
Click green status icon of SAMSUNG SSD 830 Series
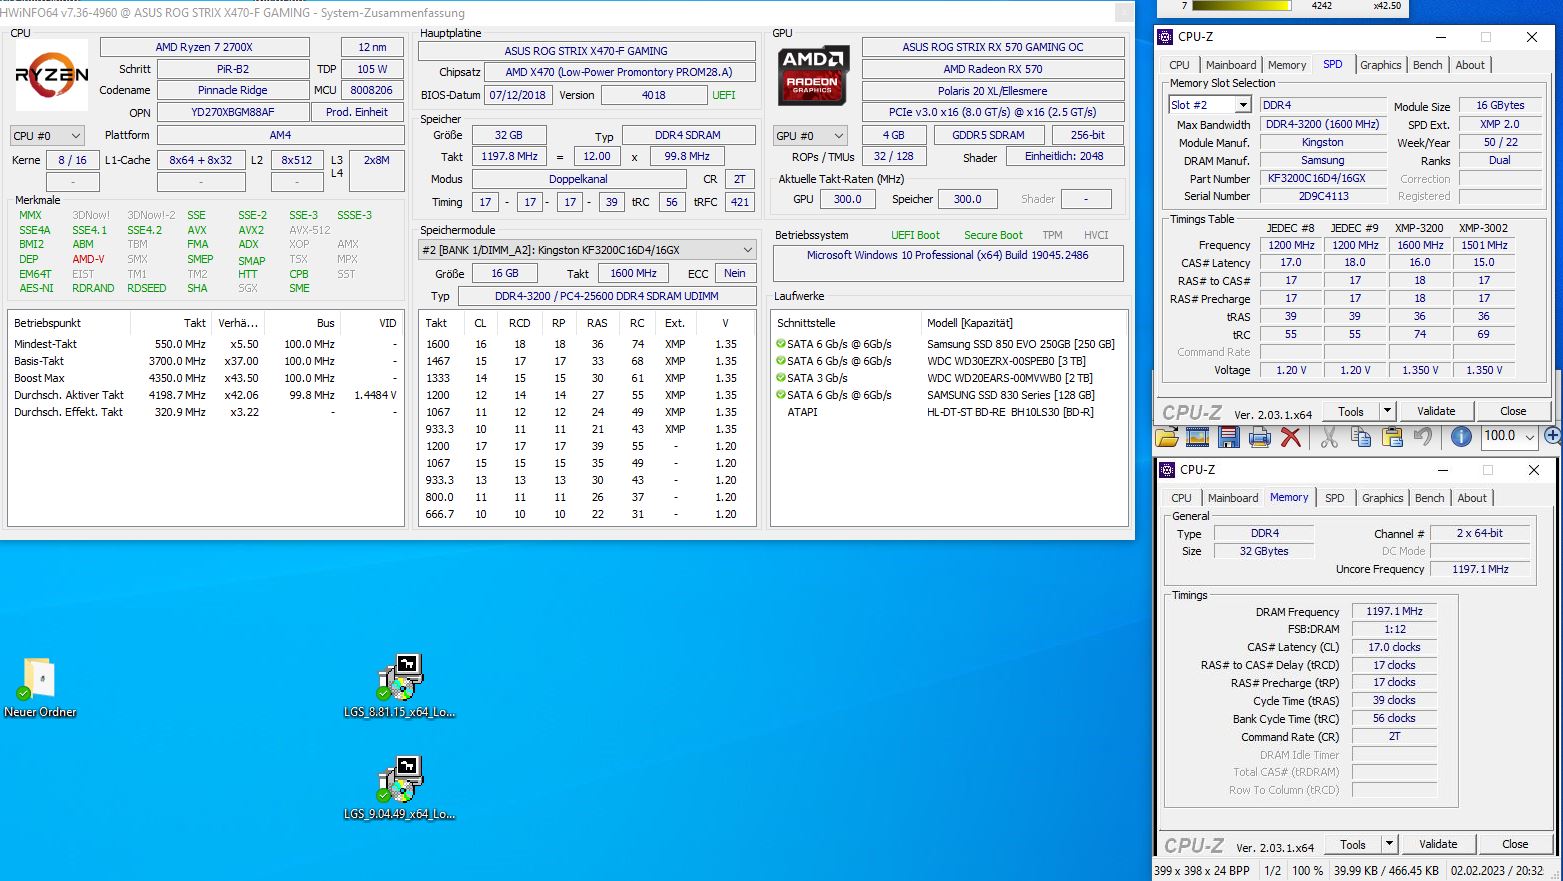pyautogui.click(x=781, y=395)
